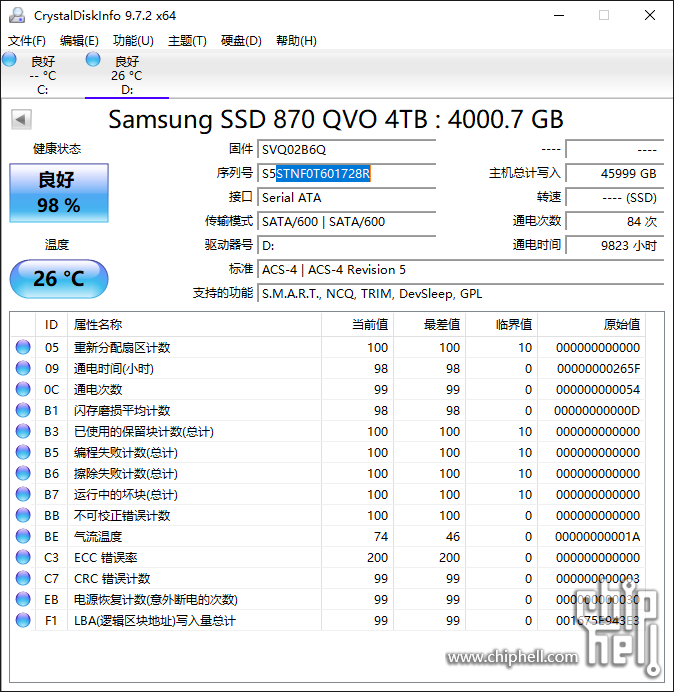This screenshot has height=692, width=674.
Task: Select the D: drive tab at 26 °C
Action: point(127,75)
